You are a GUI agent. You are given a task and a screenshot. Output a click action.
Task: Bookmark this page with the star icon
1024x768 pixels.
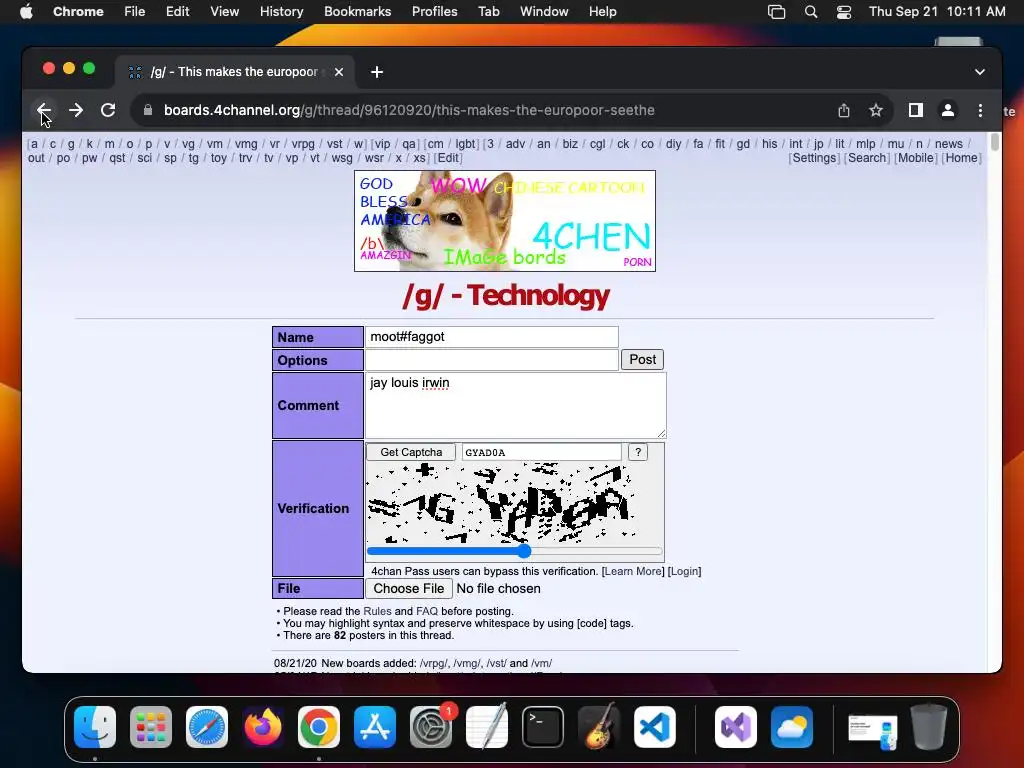pyautogui.click(x=876, y=110)
